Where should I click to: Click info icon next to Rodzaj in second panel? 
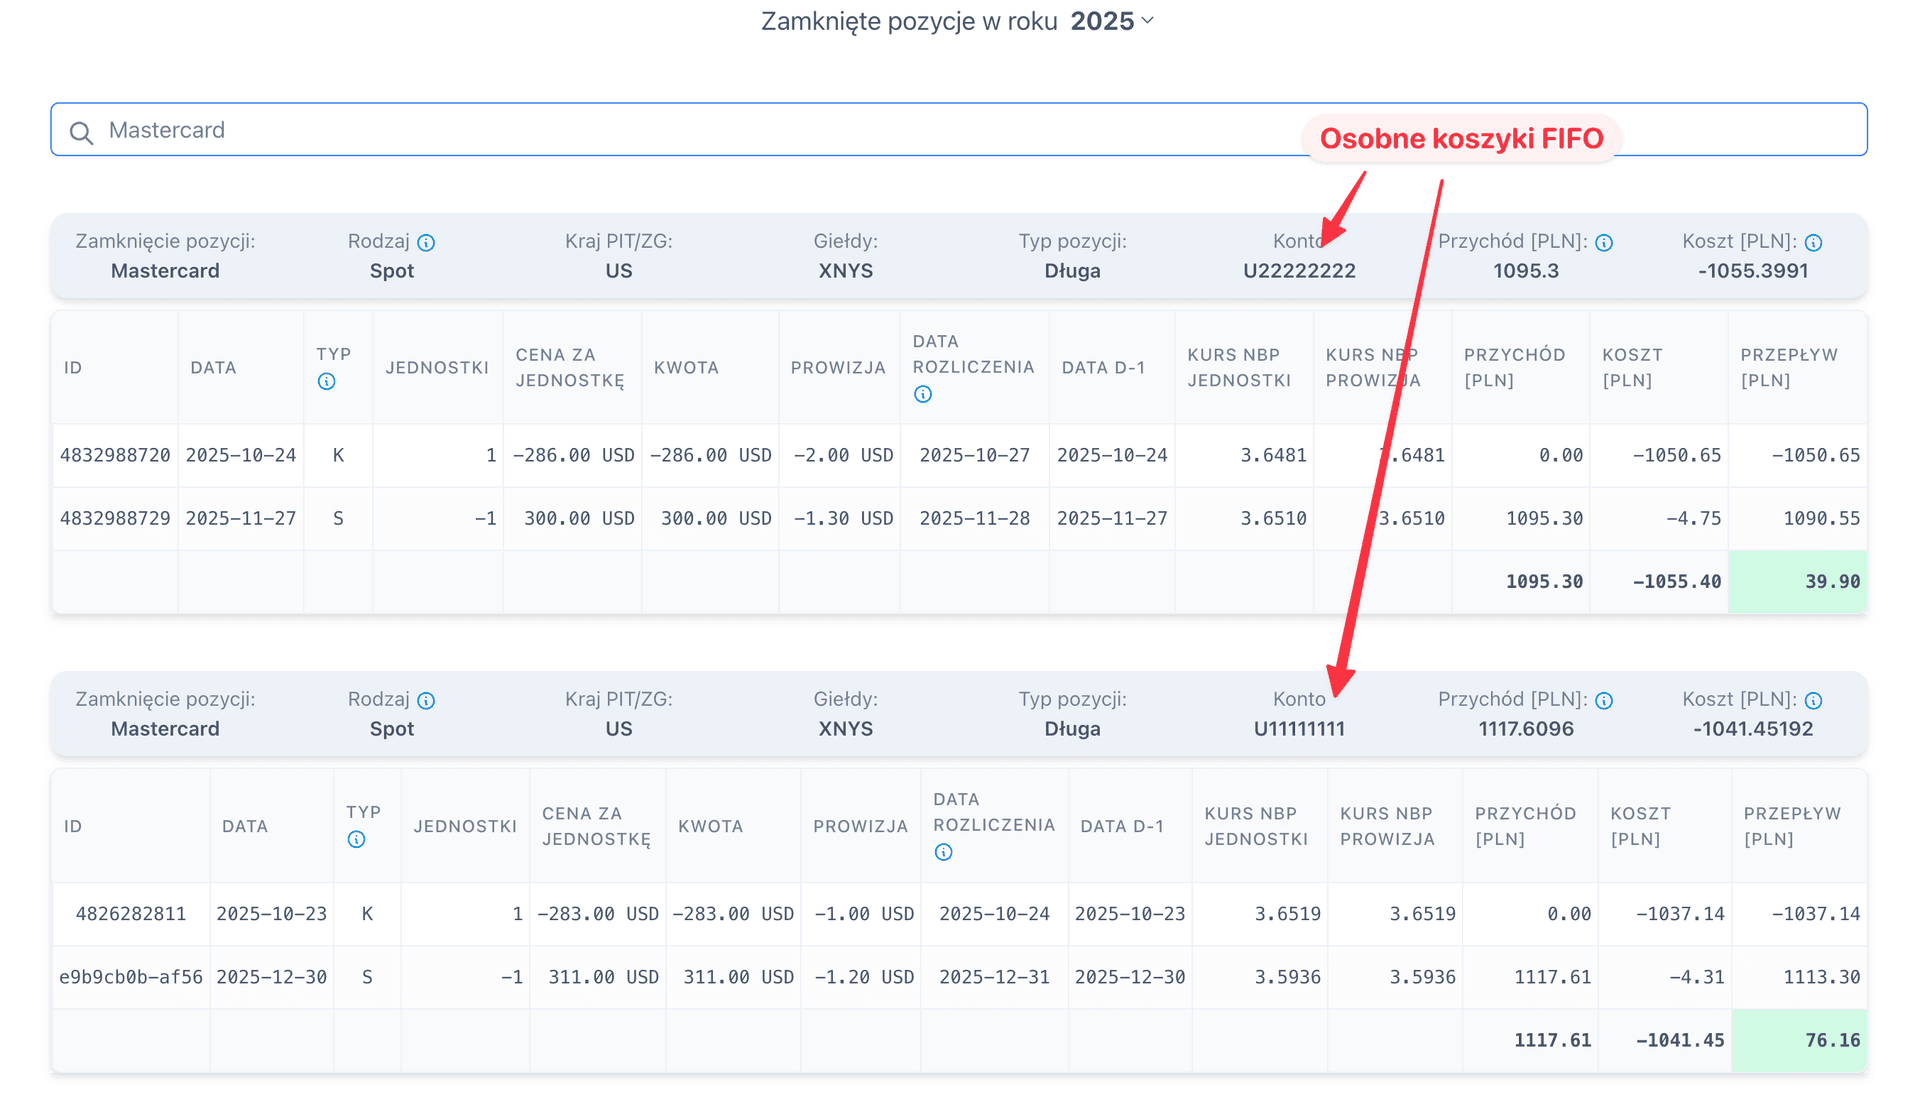[x=426, y=701]
